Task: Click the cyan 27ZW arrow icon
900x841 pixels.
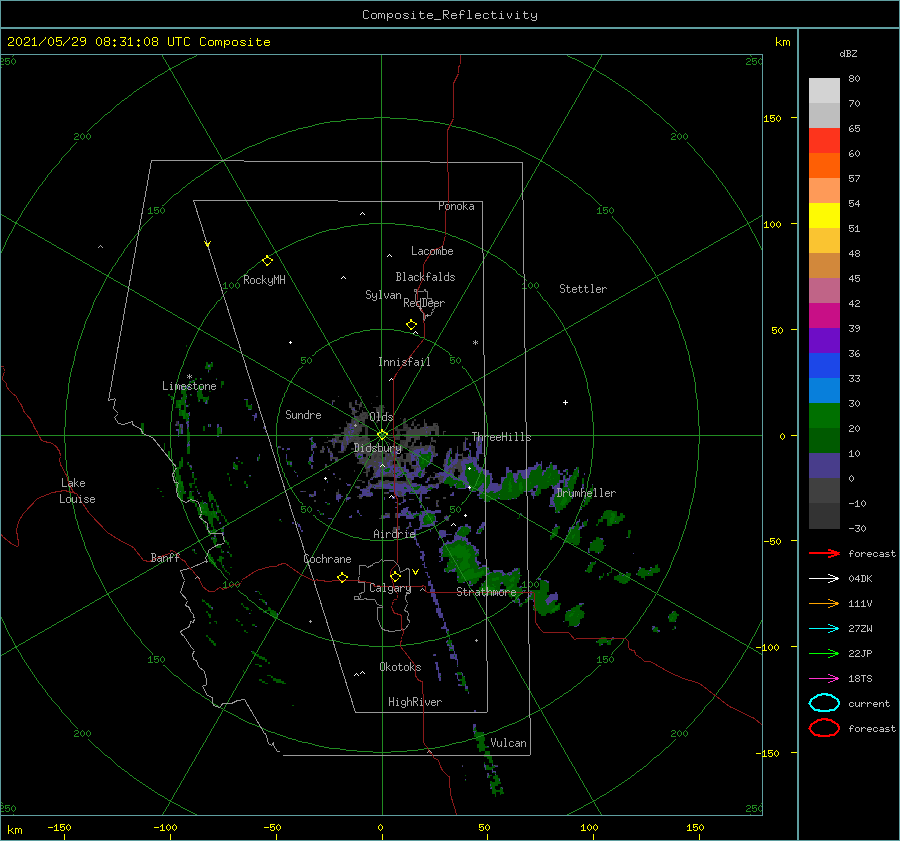Action: pyautogui.click(x=824, y=629)
